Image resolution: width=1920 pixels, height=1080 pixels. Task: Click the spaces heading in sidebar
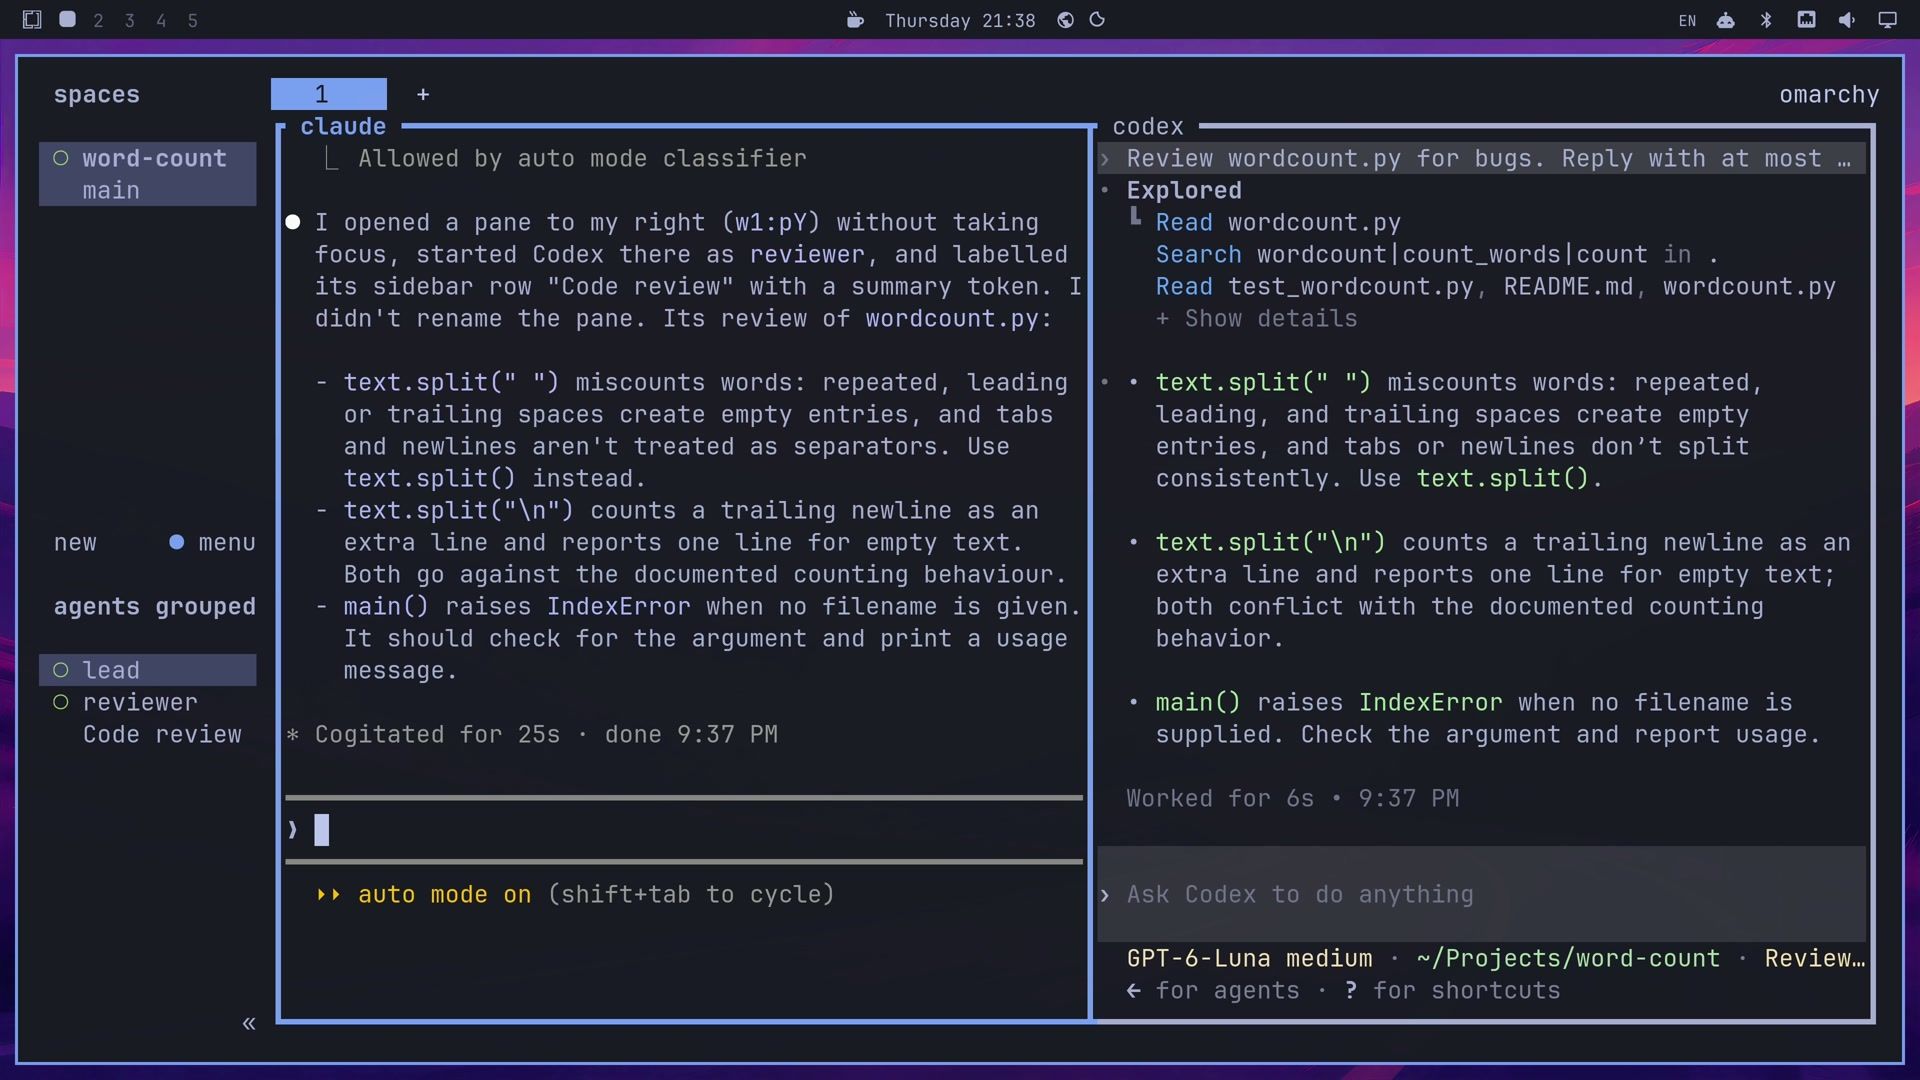pos(97,94)
